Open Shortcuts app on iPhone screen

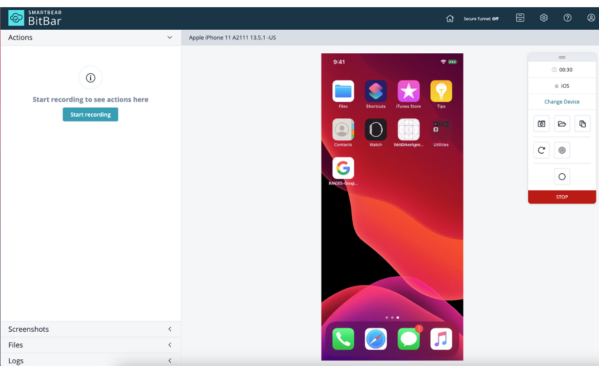point(376,91)
